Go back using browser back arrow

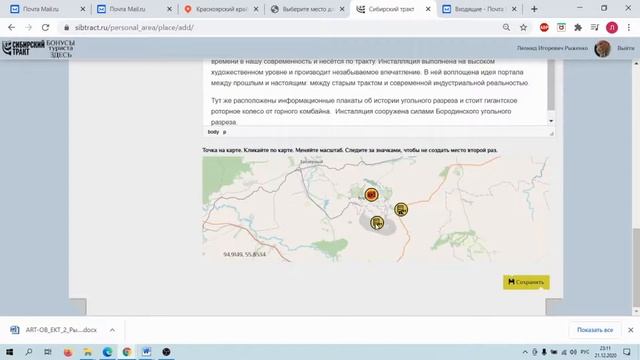click(x=11, y=27)
